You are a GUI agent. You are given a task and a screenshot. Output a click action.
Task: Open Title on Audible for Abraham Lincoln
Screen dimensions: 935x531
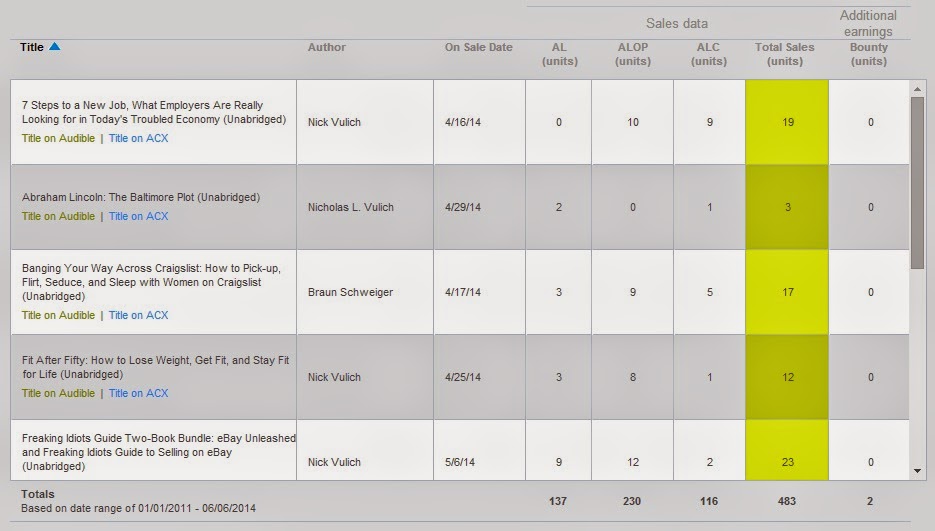(58, 216)
